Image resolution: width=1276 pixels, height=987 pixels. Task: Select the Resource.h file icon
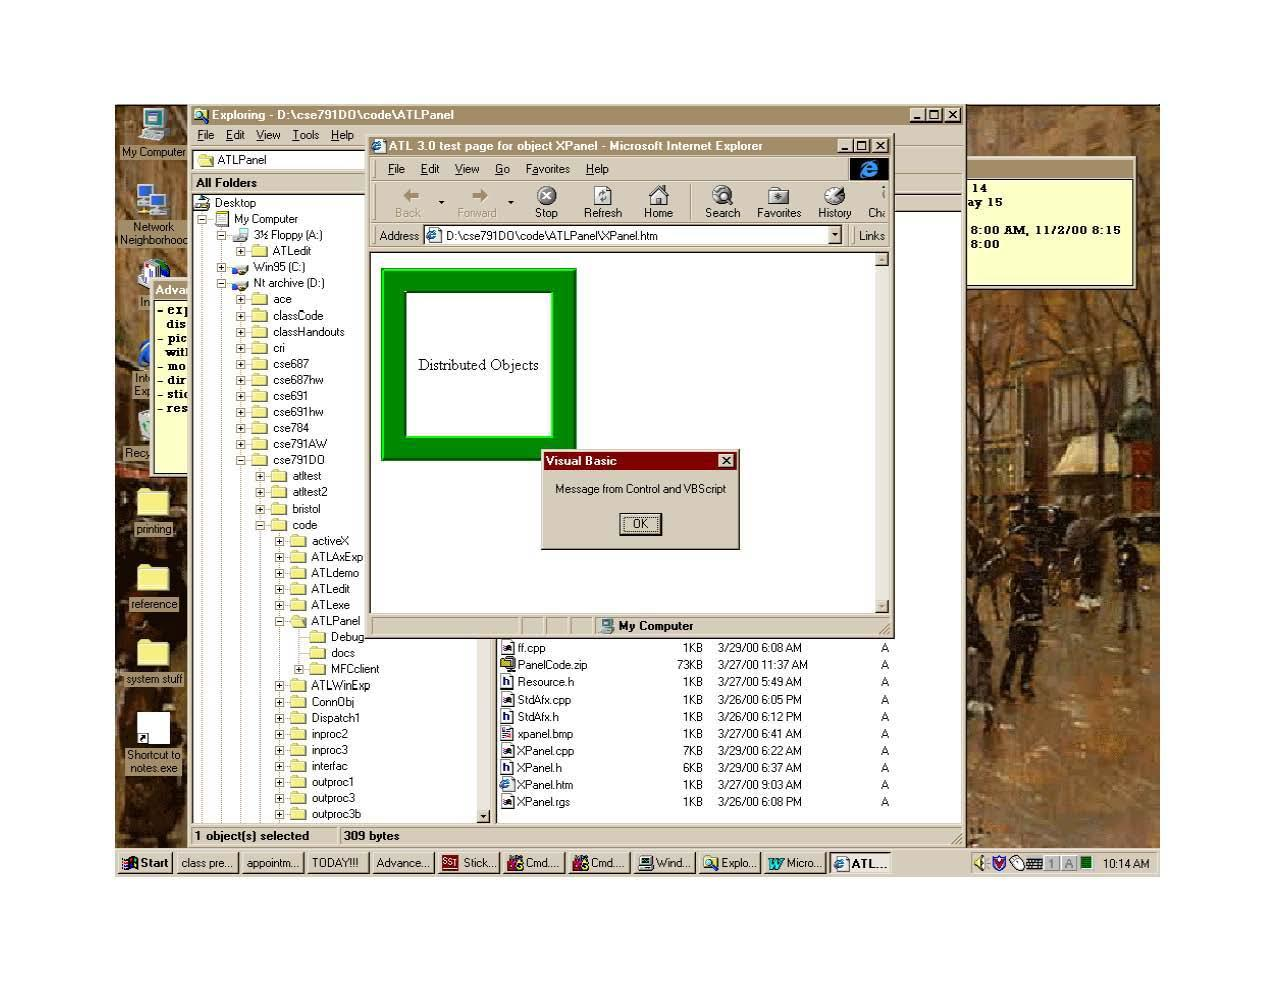pyautogui.click(x=507, y=681)
